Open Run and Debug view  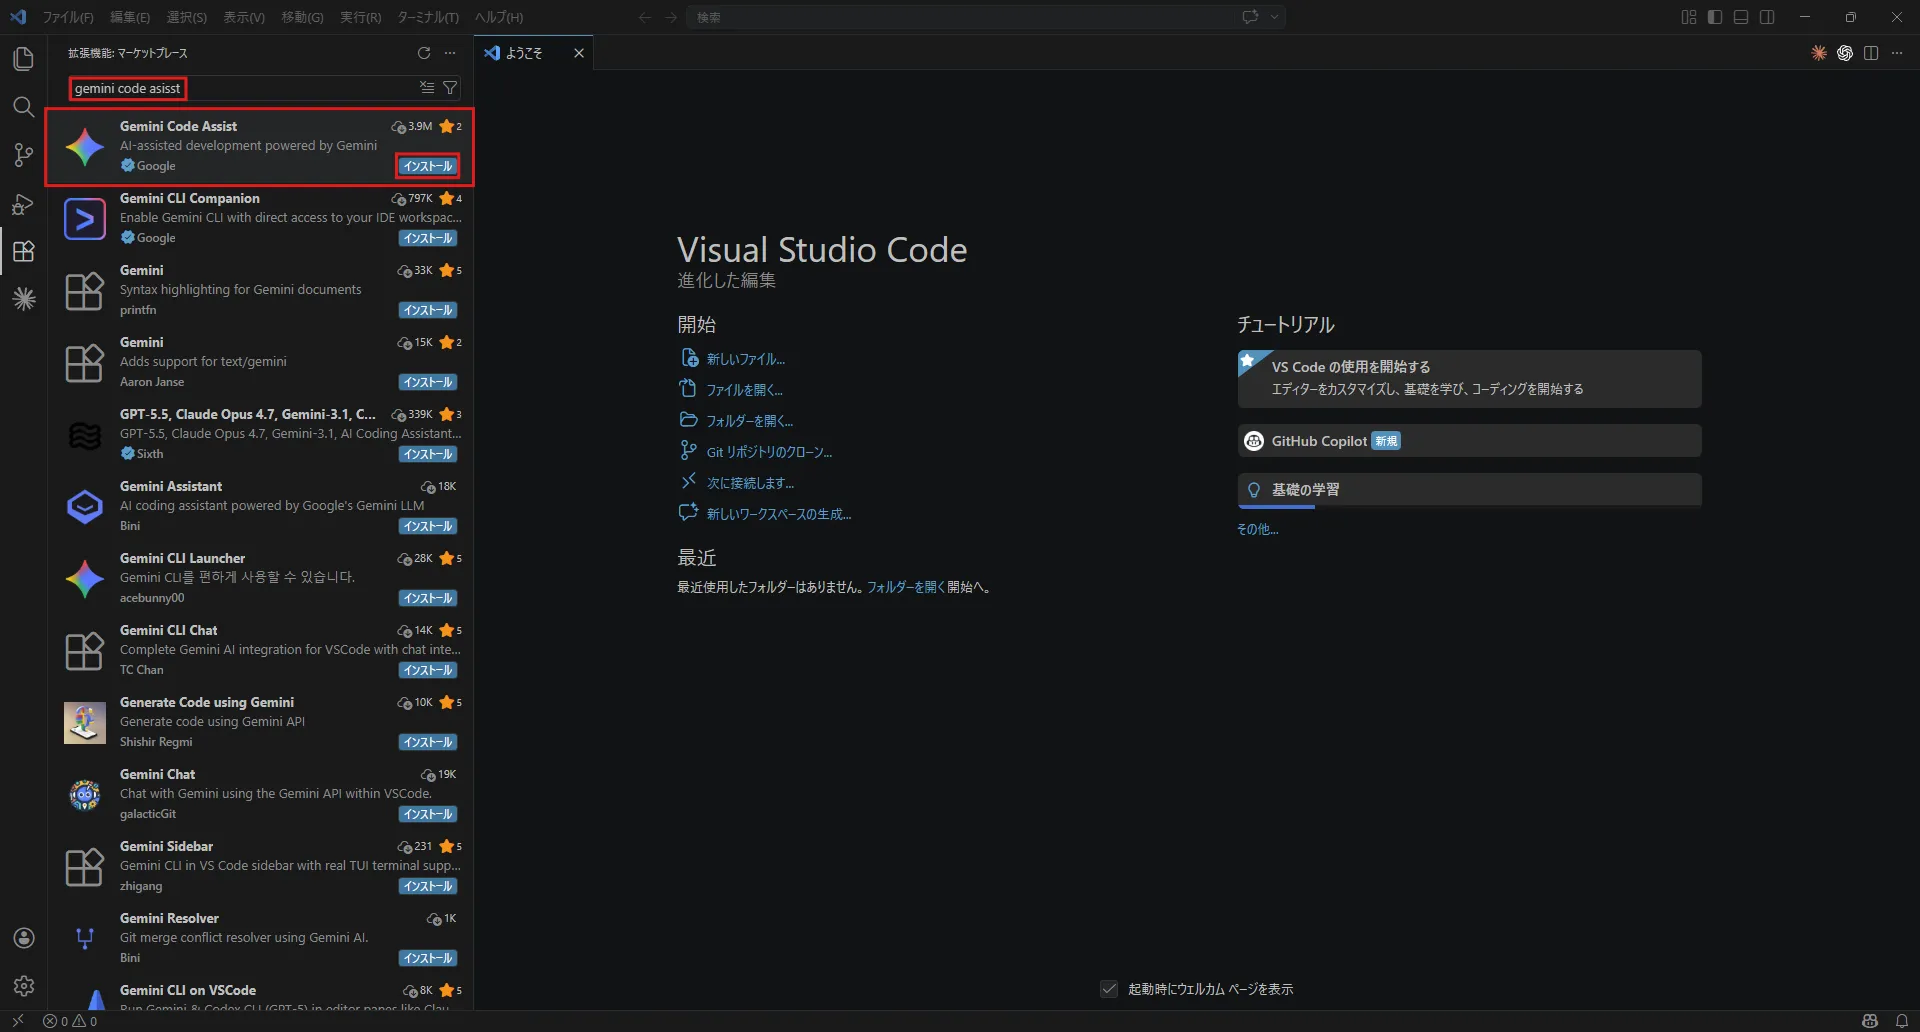pos(23,204)
